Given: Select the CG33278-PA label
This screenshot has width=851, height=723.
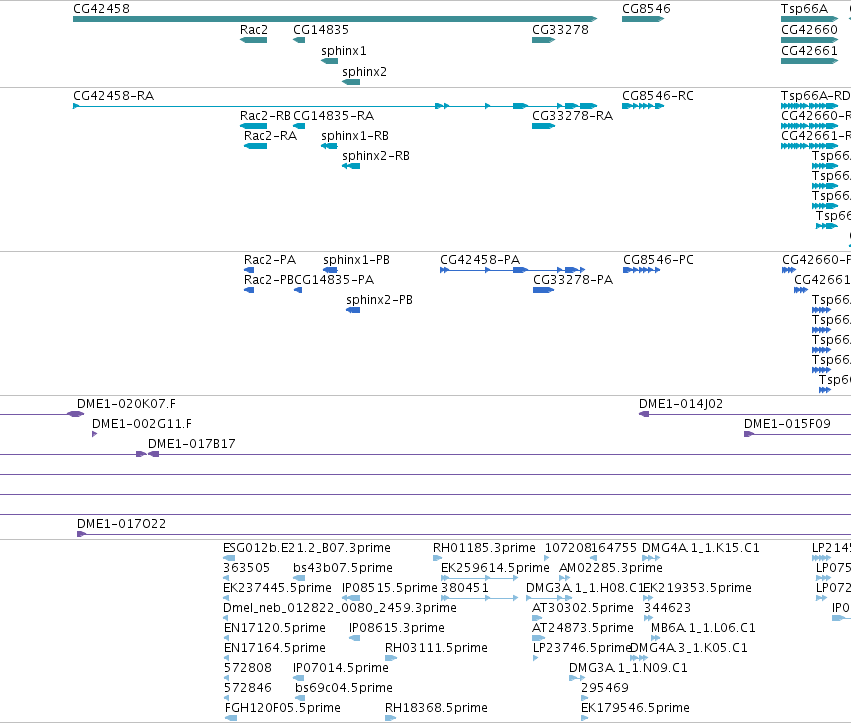Looking at the screenshot, I should [573, 280].
